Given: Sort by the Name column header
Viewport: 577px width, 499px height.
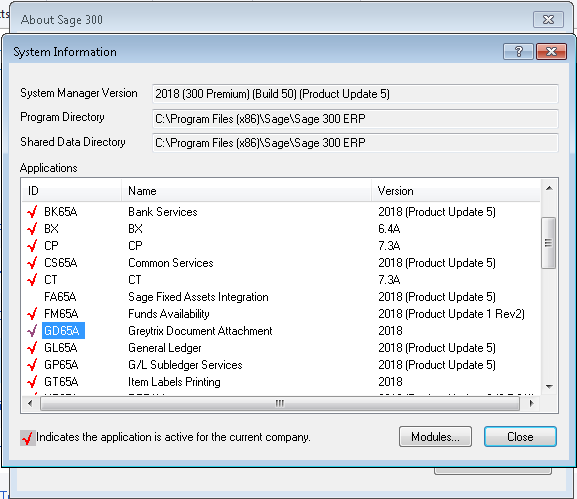Looking at the screenshot, I should point(246,191).
